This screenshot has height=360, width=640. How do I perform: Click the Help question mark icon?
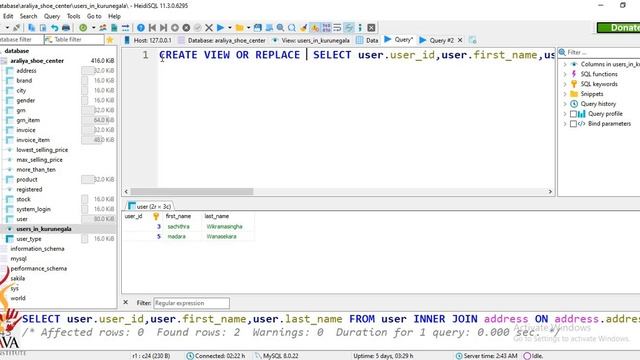click(141, 28)
